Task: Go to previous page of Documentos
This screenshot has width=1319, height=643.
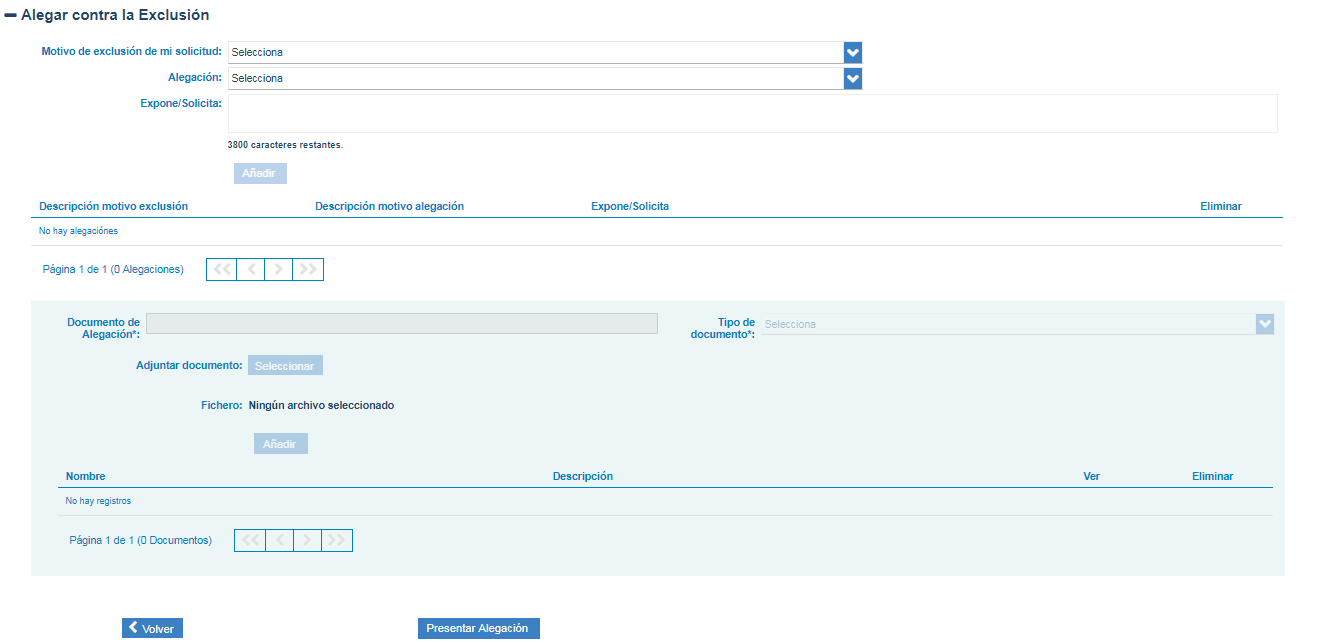Action: coord(279,541)
